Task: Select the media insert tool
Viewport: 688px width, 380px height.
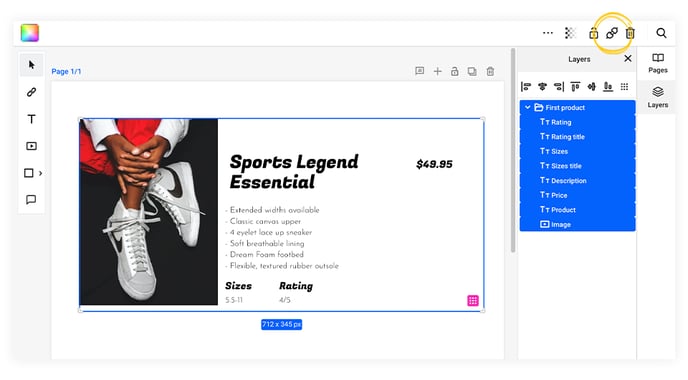Action: (31, 146)
